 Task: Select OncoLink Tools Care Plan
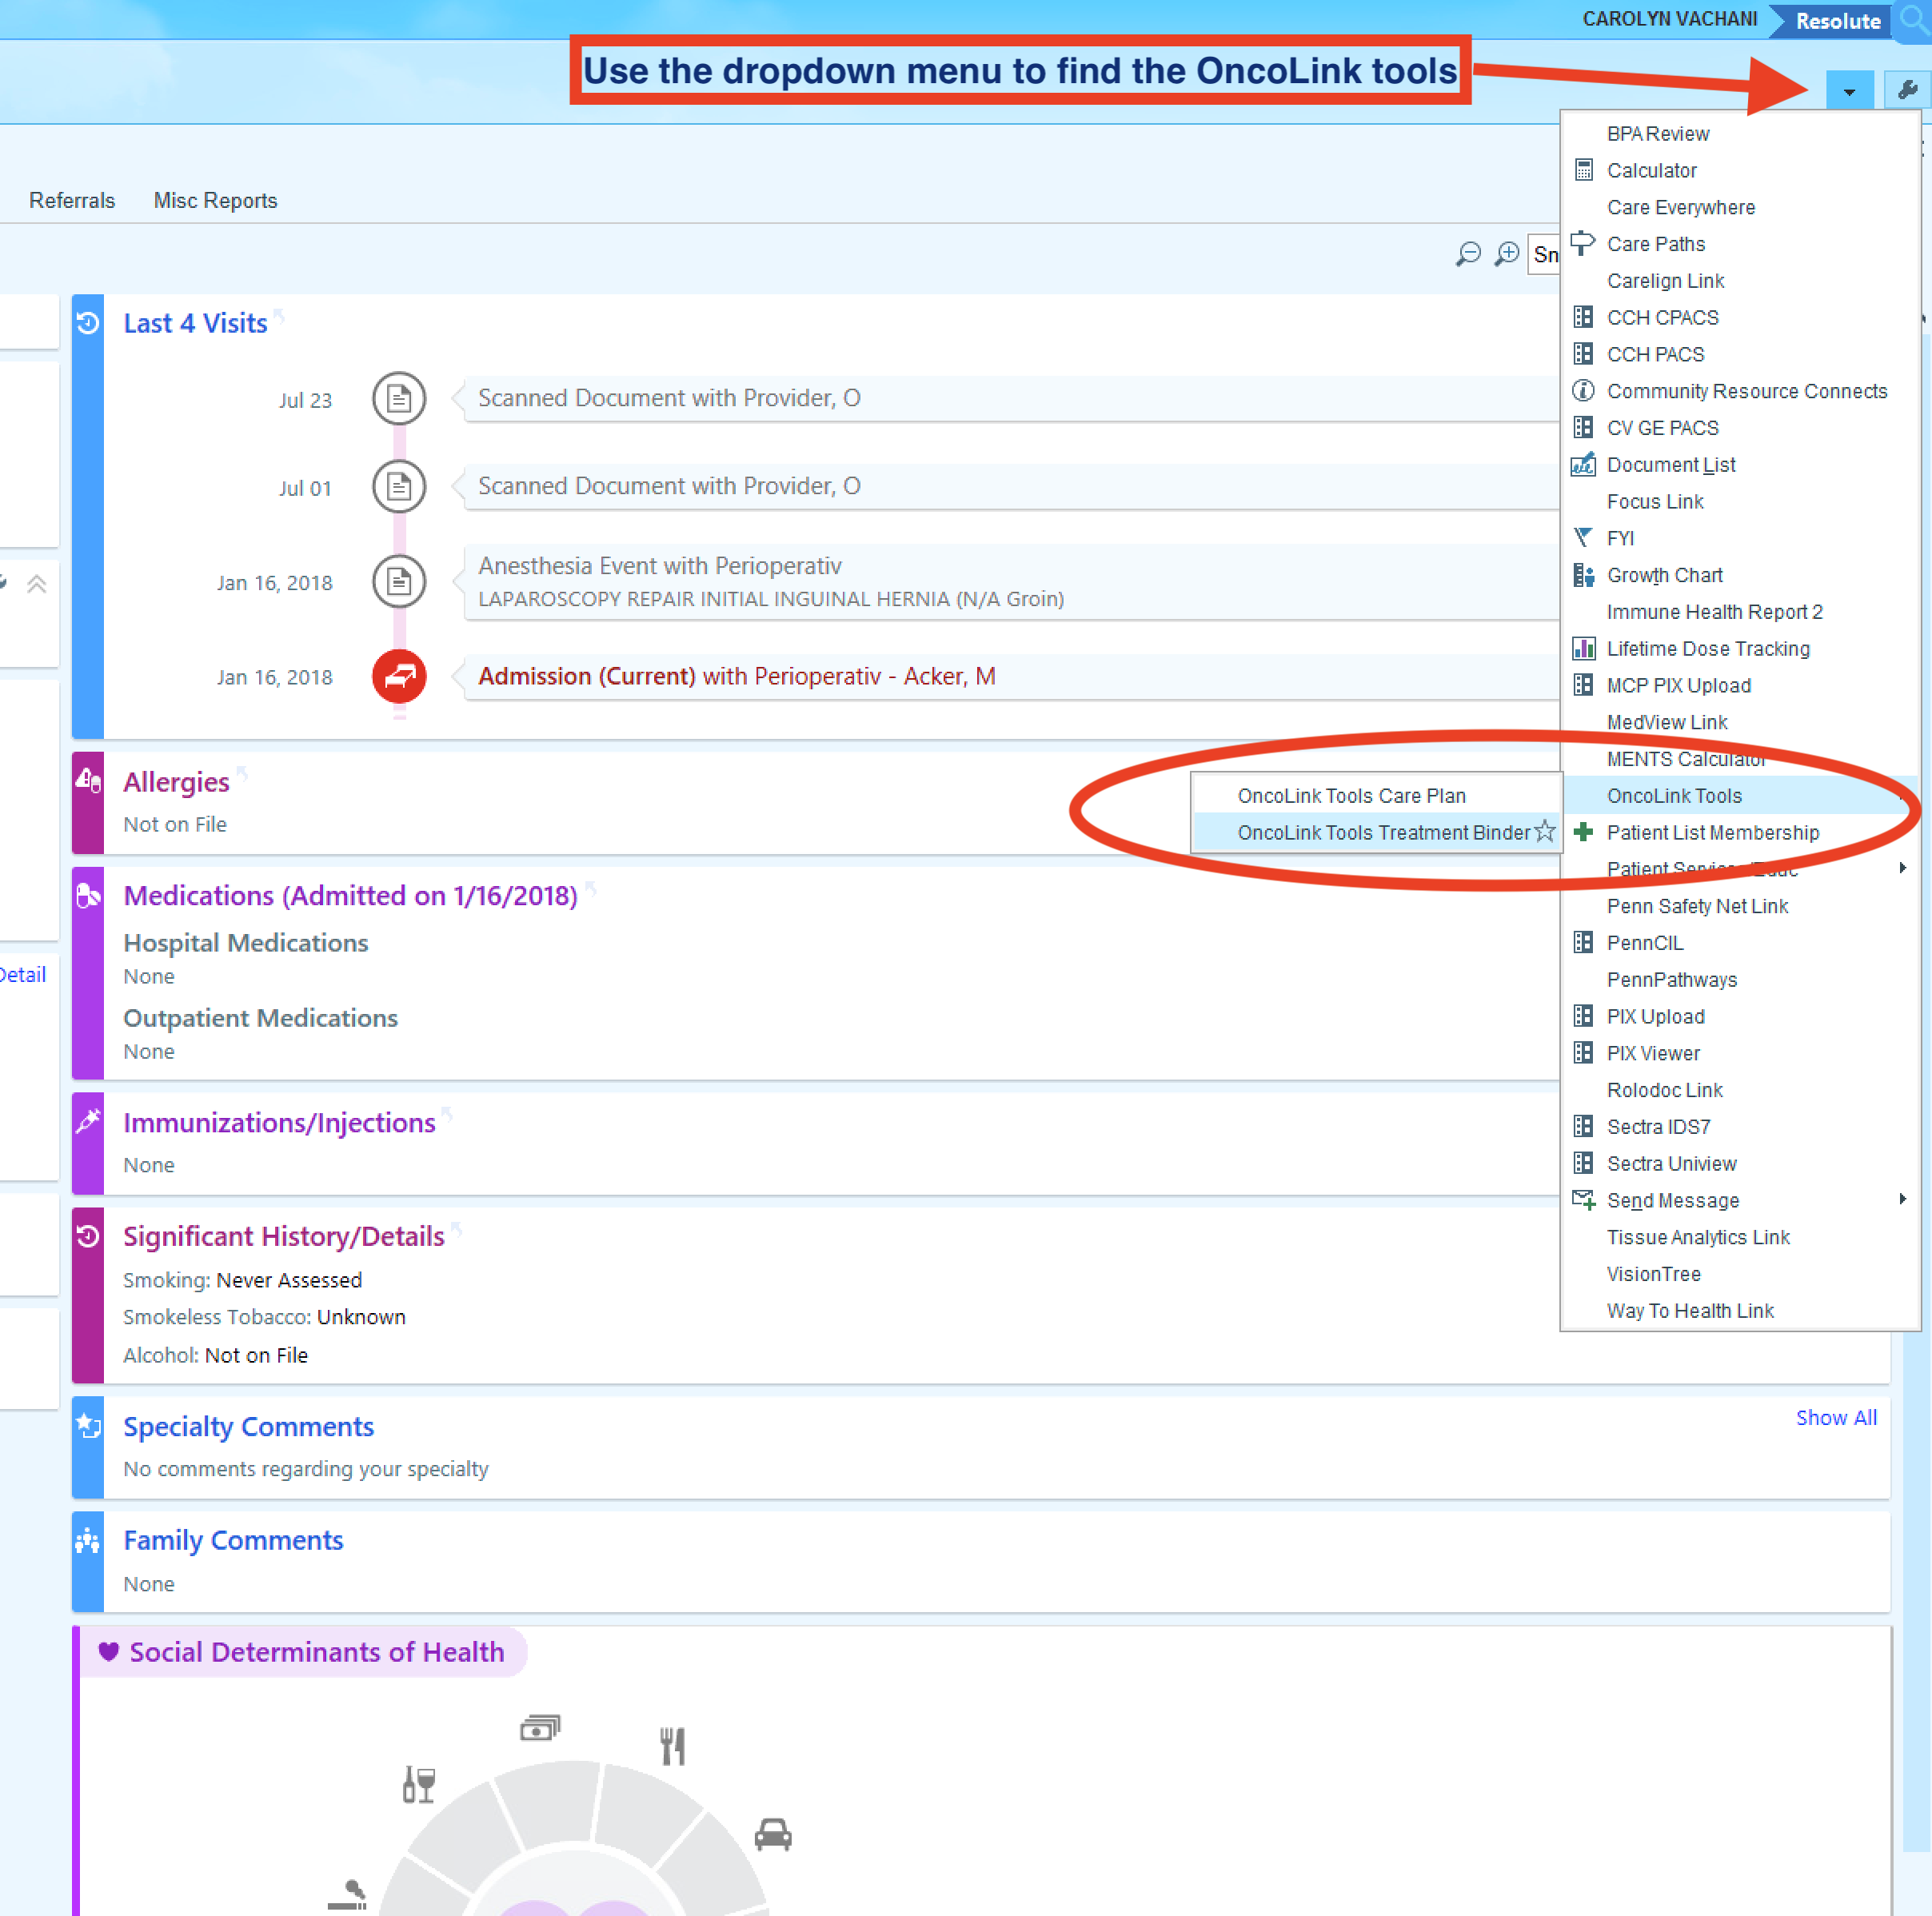[x=1351, y=796]
